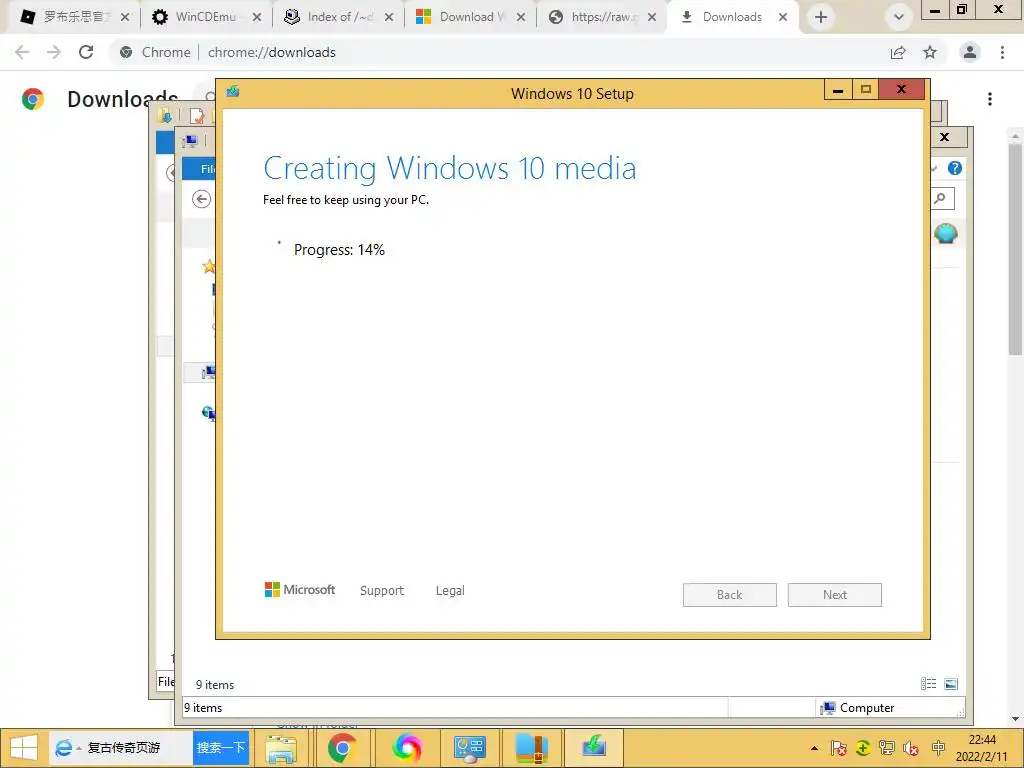
Task: Open Chrome main menu three dots
Action: tap(1002, 52)
